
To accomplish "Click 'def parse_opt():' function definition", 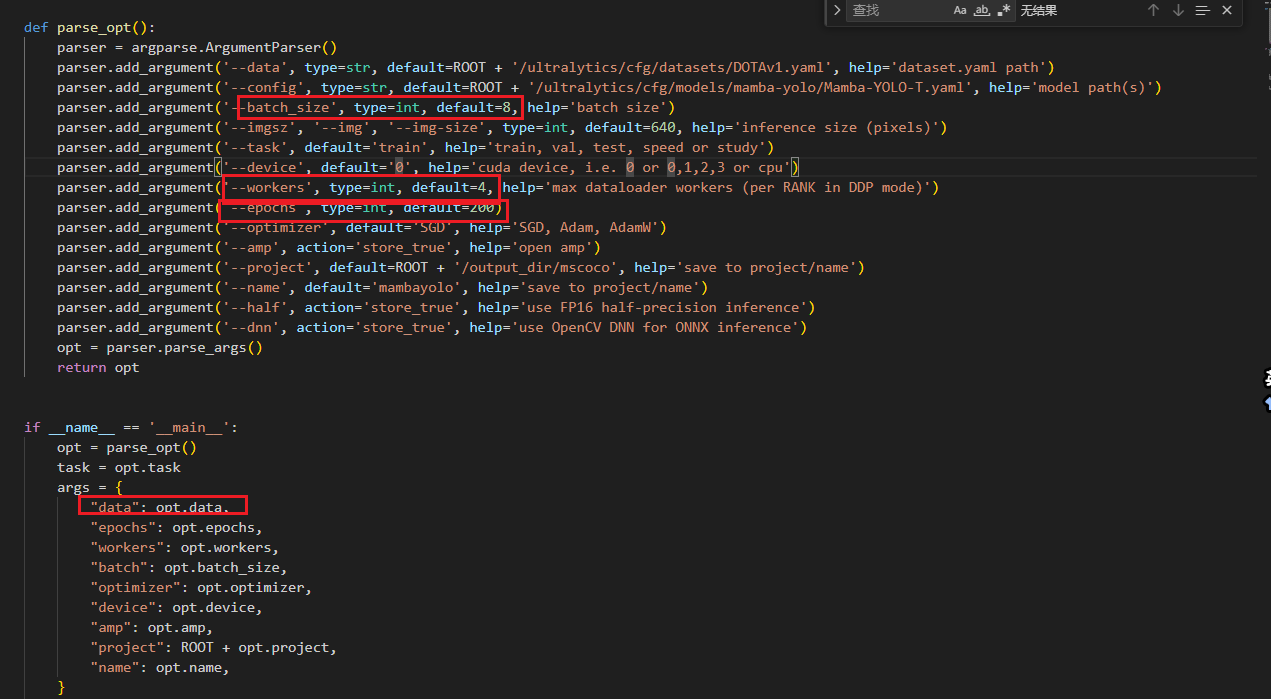I will click(90, 27).
